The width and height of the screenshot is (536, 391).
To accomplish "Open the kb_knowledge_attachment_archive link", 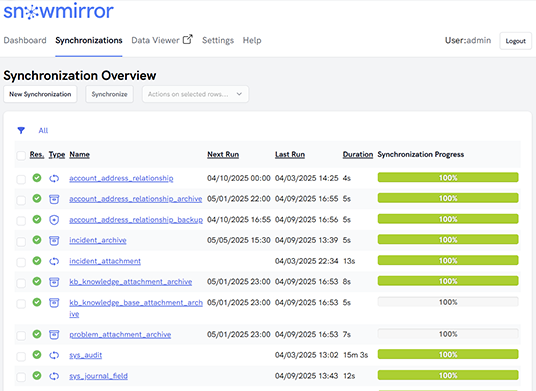I will coord(131,282).
